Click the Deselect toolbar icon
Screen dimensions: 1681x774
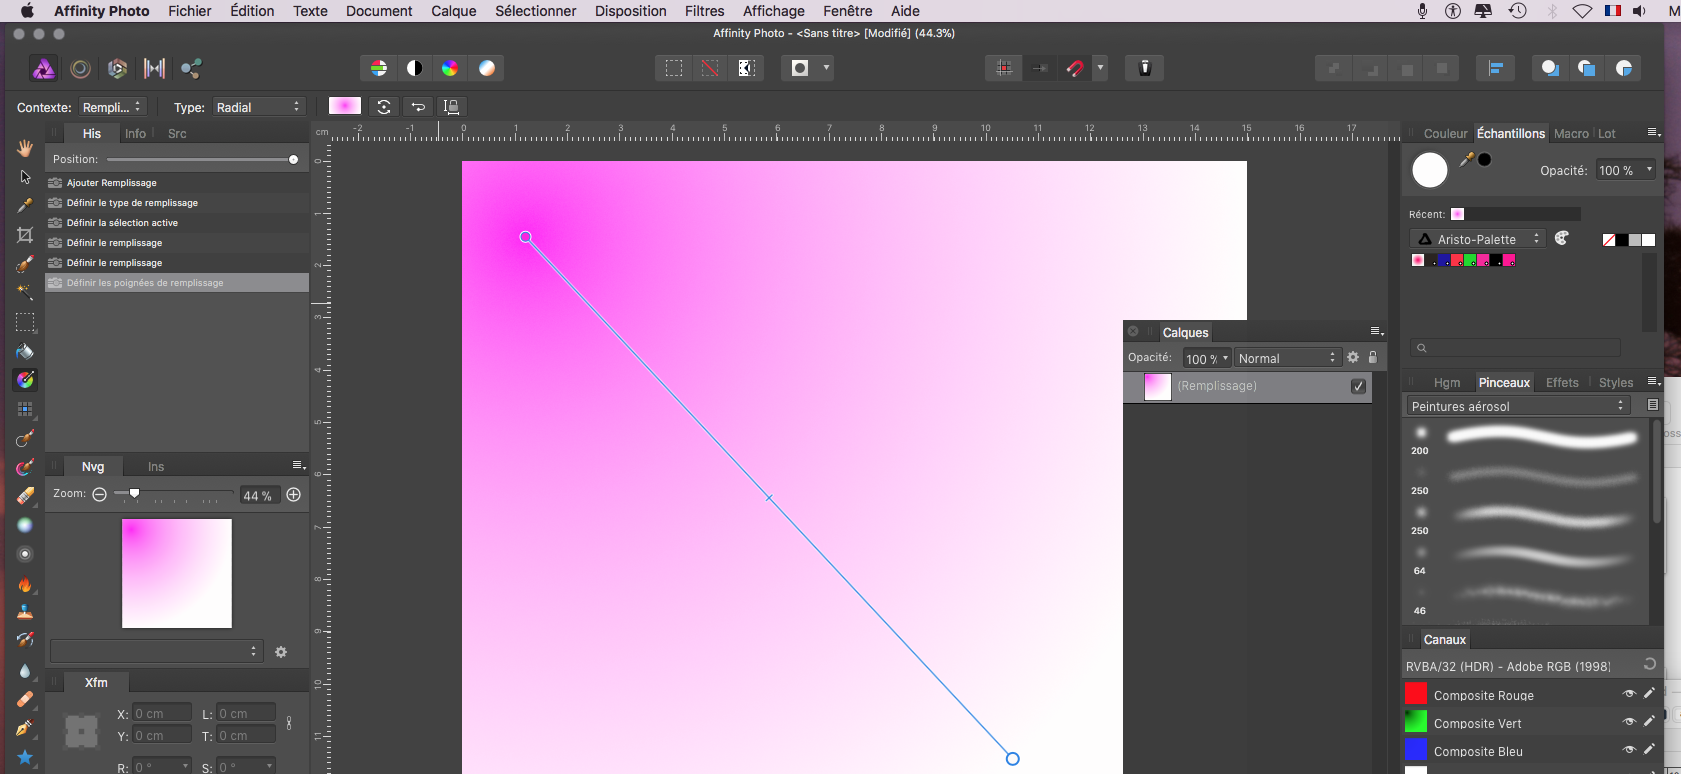tap(710, 68)
